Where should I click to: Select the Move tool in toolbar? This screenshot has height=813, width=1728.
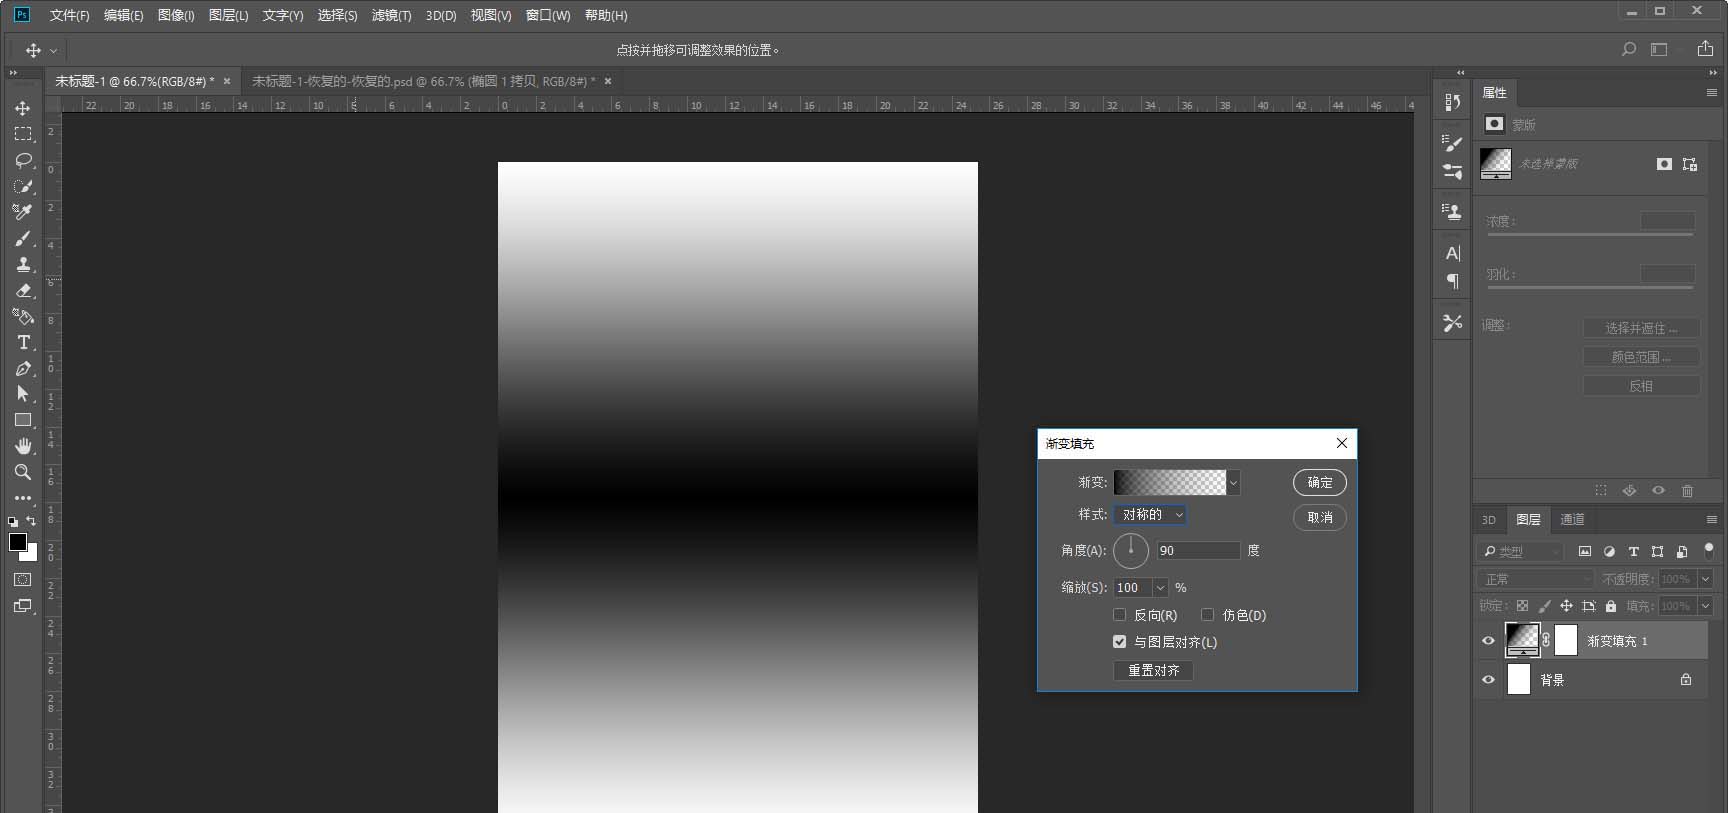click(x=23, y=108)
